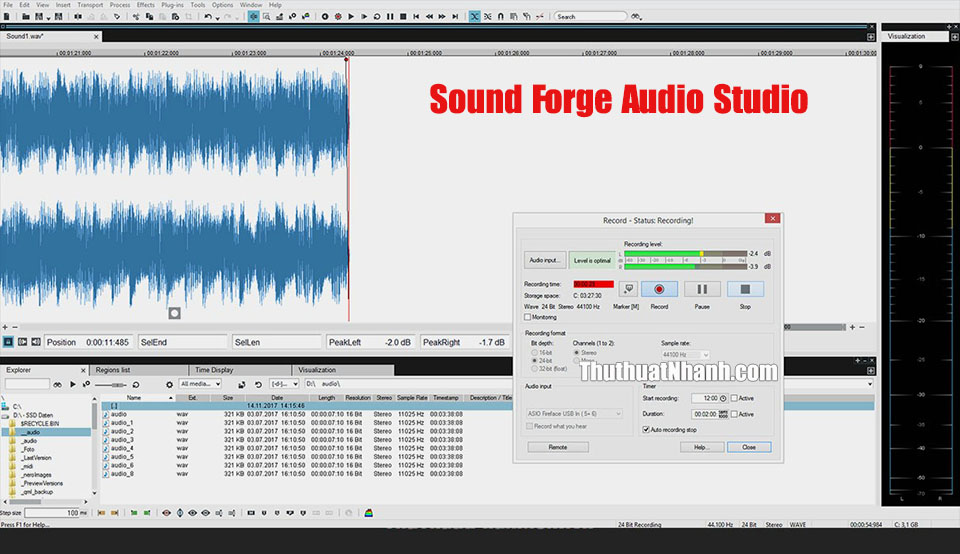Open the Transport menu
The height and width of the screenshot is (554, 960).
click(x=90, y=4)
